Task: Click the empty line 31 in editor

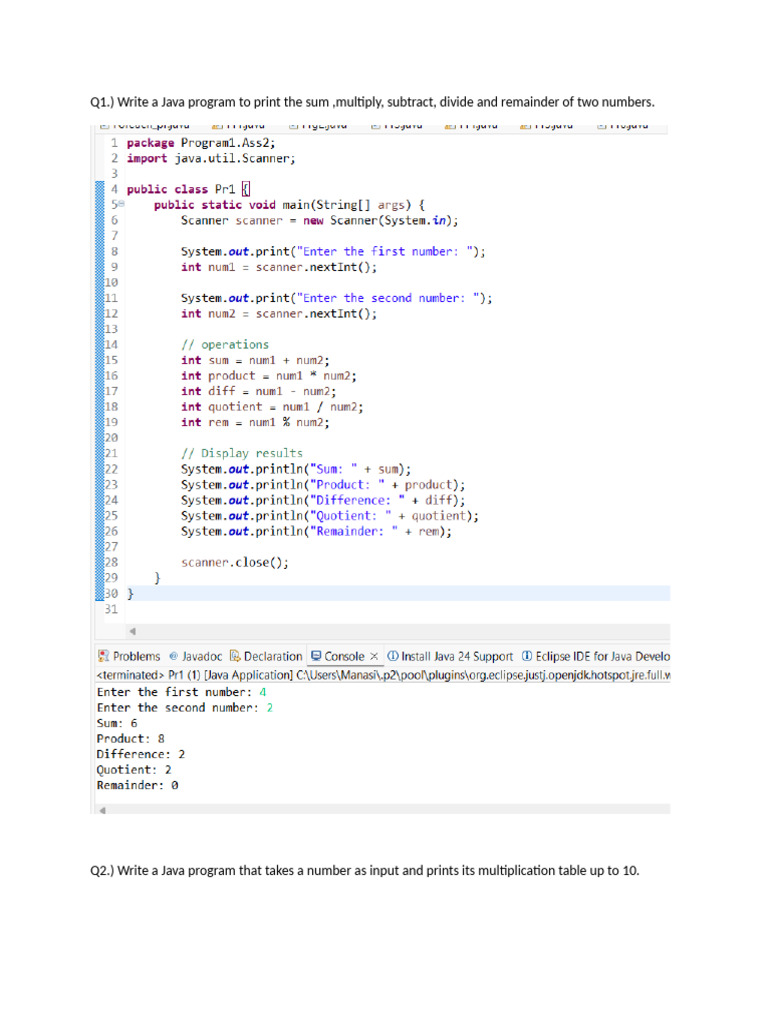Action: (300, 609)
